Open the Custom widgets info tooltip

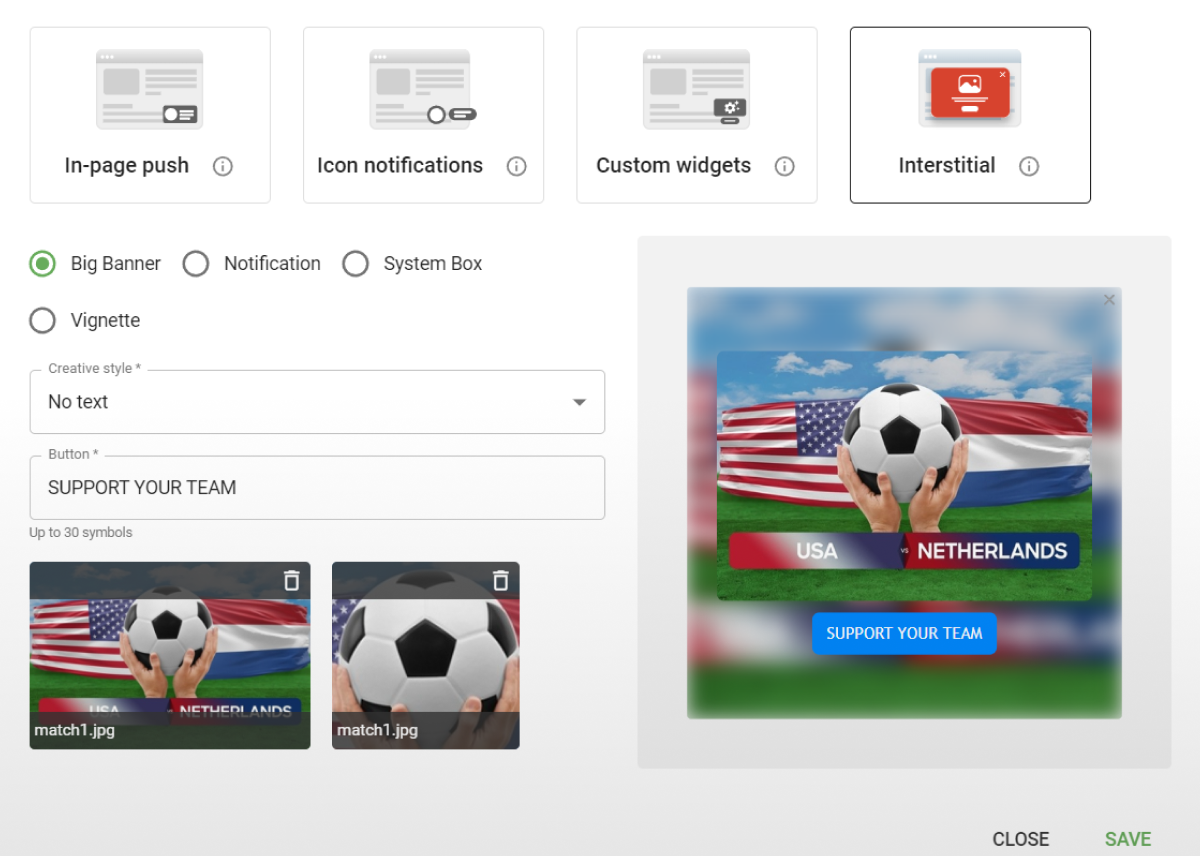(785, 166)
